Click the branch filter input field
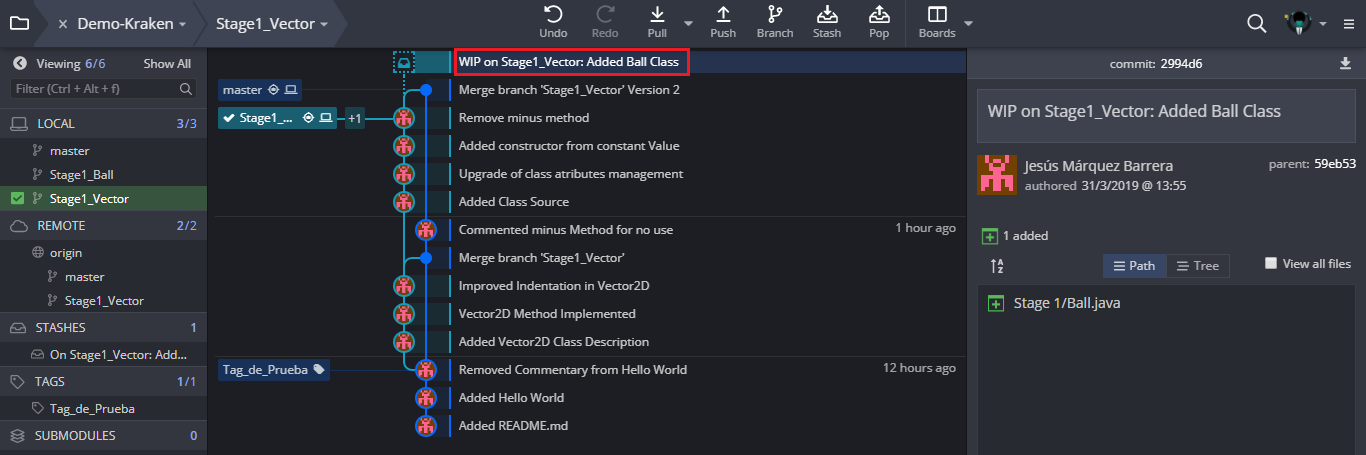The width and height of the screenshot is (1366, 455). (x=104, y=89)
